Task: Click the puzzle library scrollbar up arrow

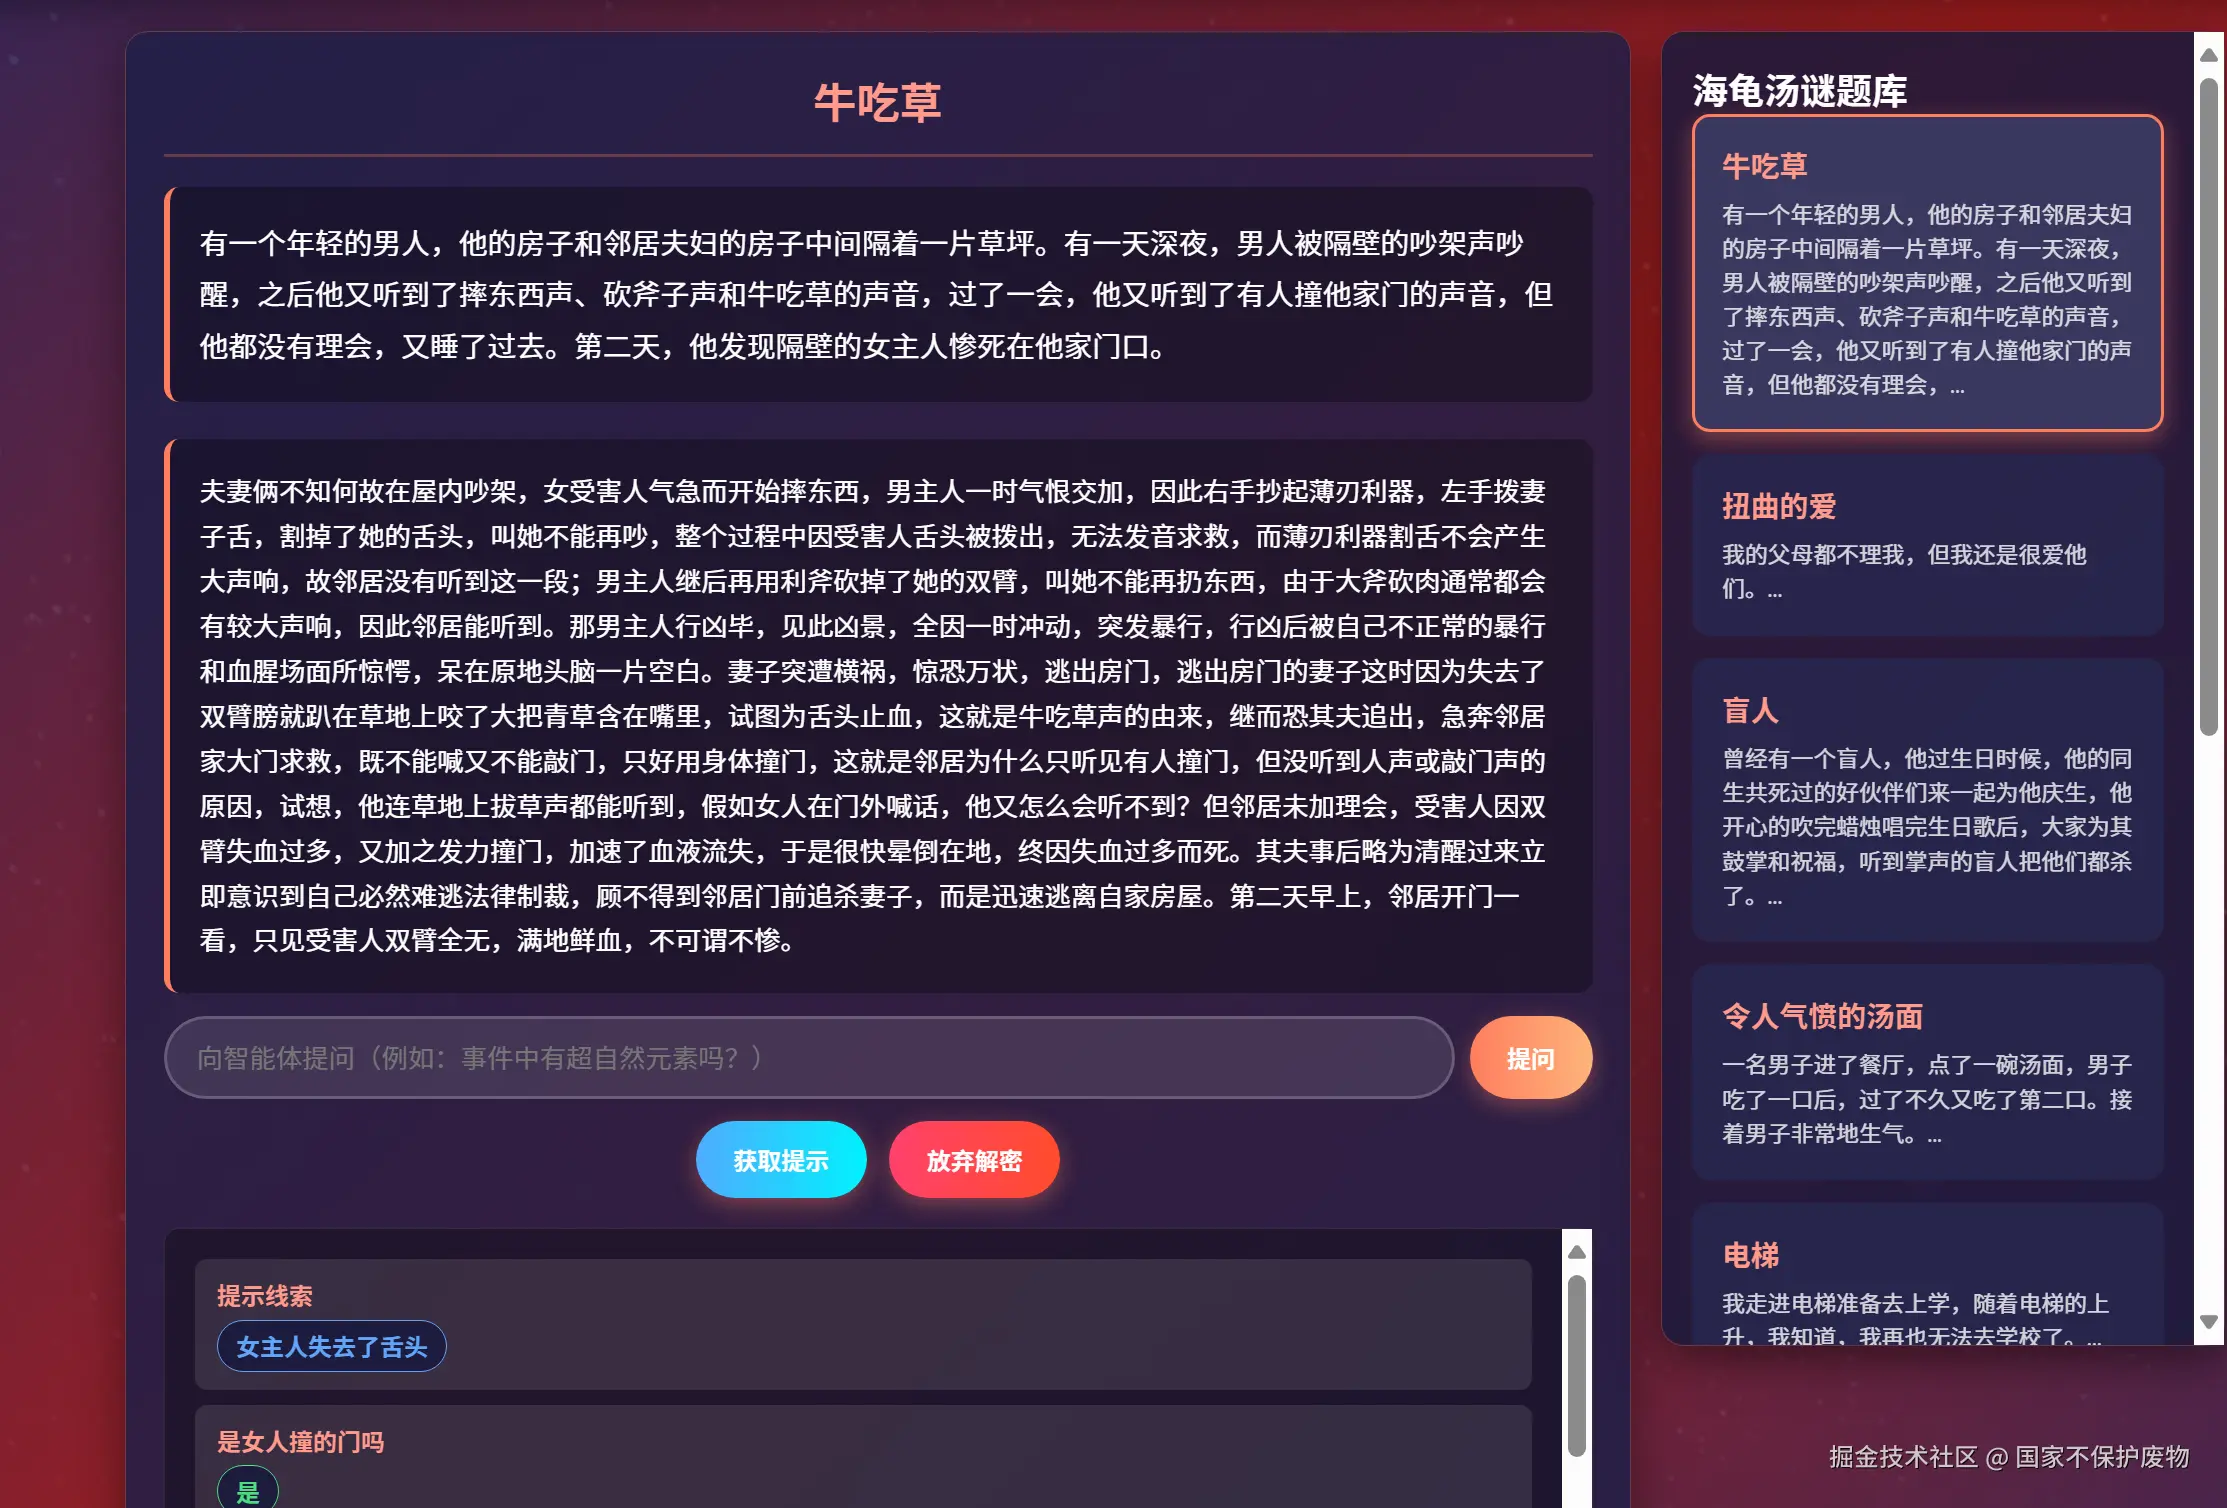Action: (2209, 55)
